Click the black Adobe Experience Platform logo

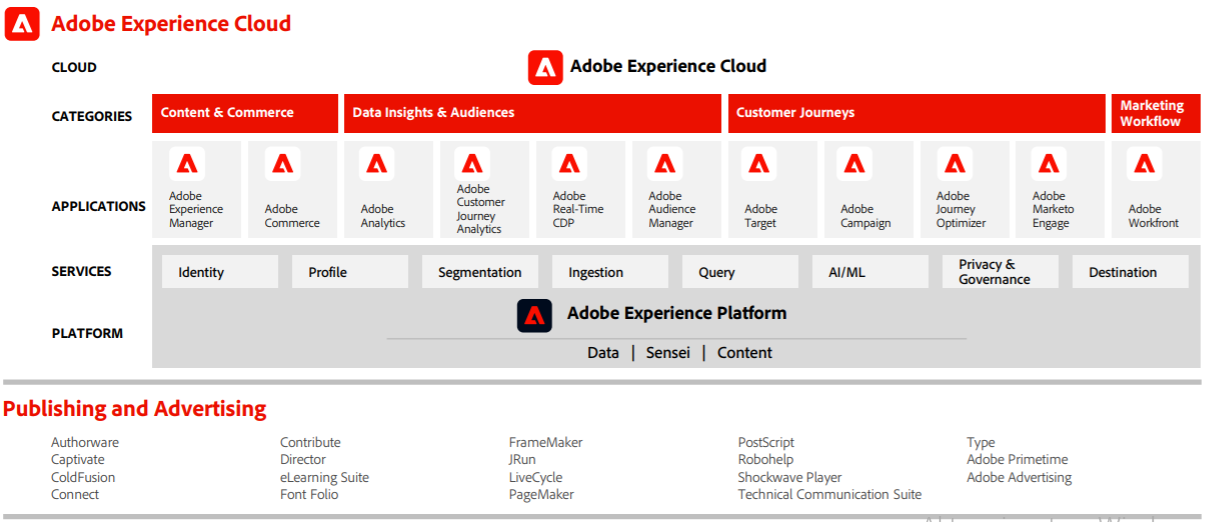coord(534,315)
